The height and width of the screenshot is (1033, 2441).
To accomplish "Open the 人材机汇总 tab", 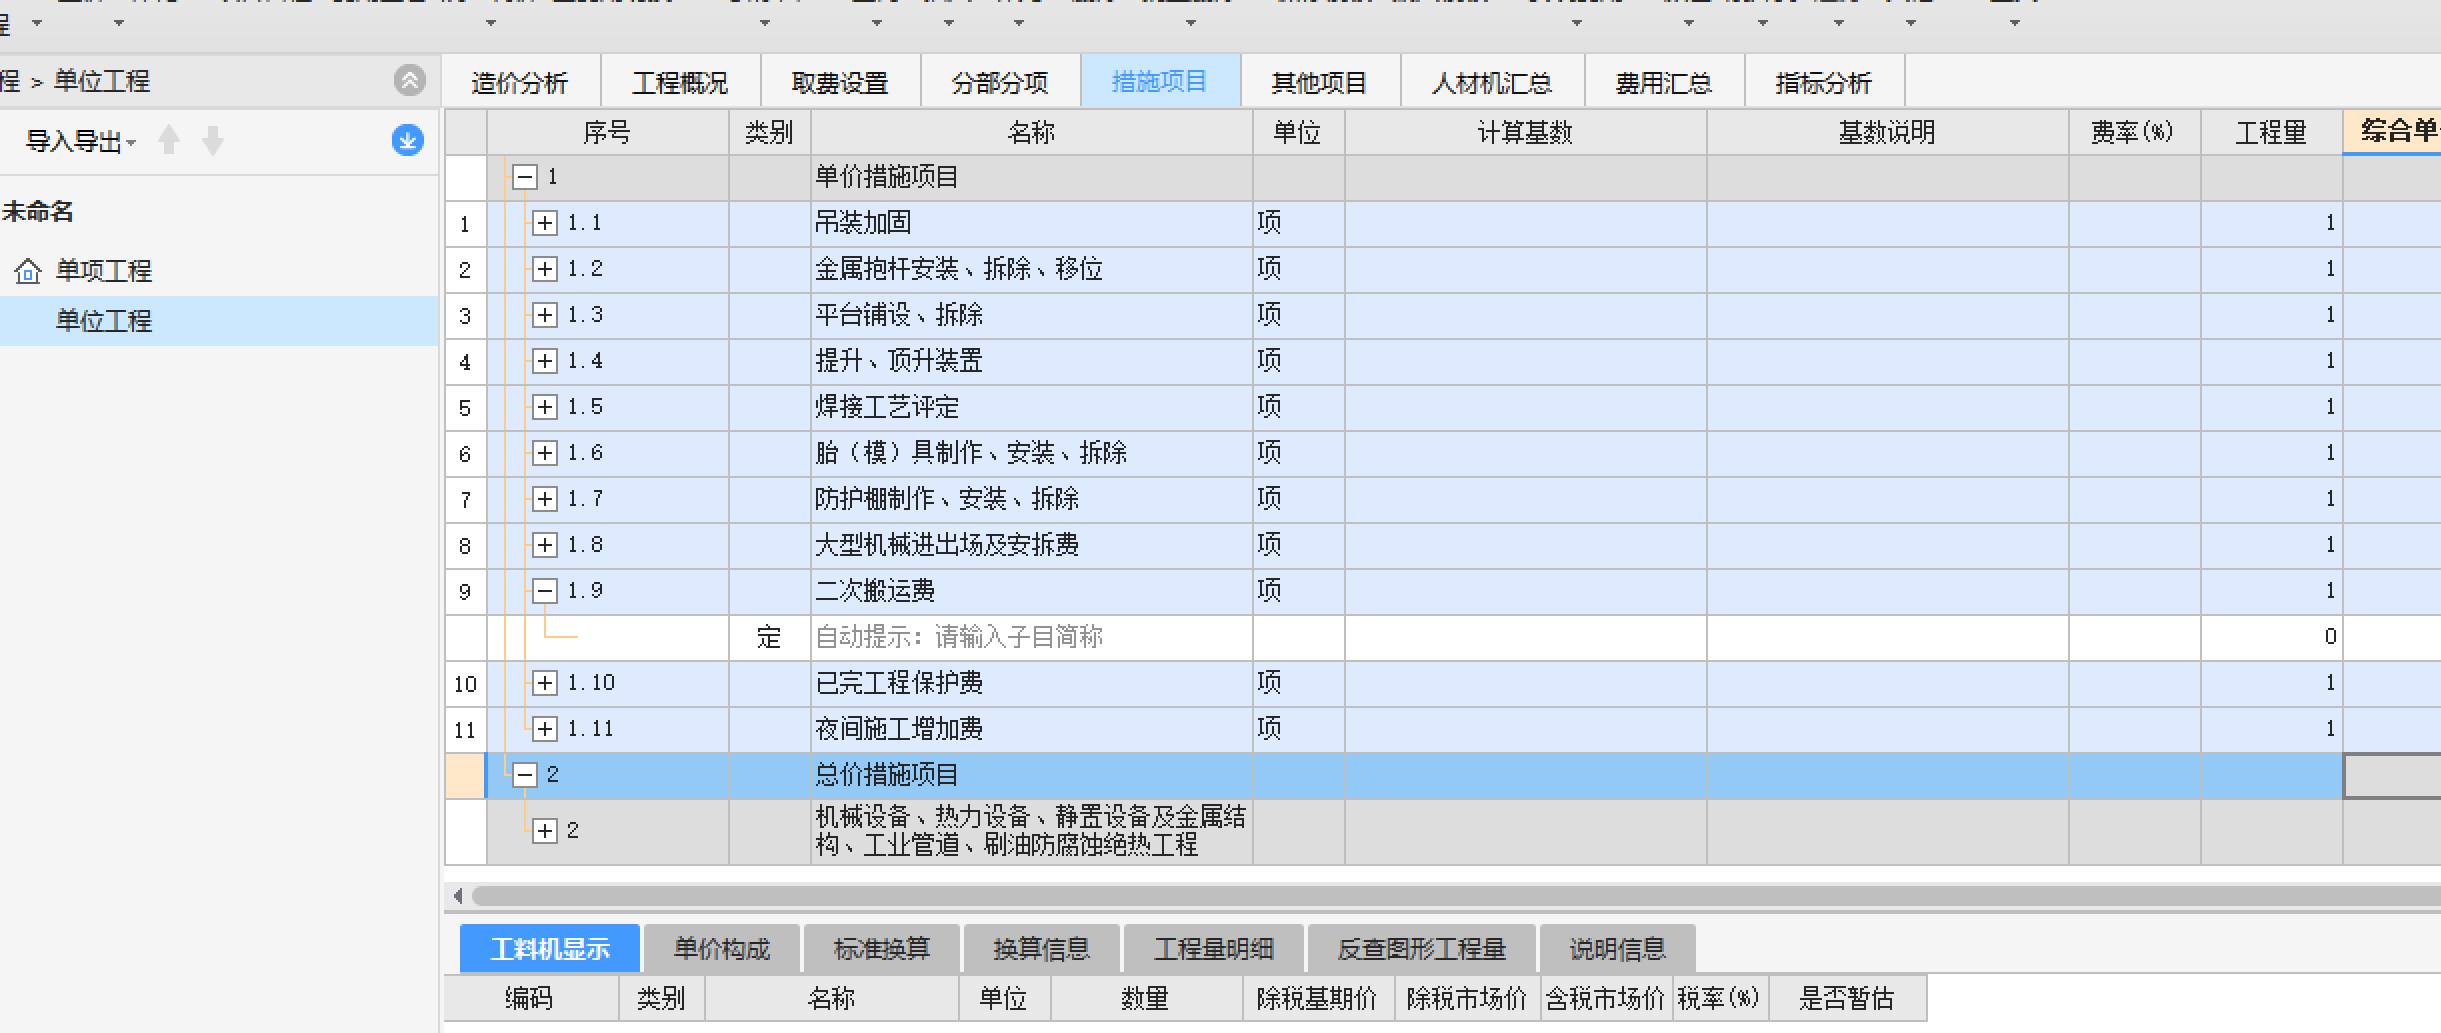I will point(1492,82).
